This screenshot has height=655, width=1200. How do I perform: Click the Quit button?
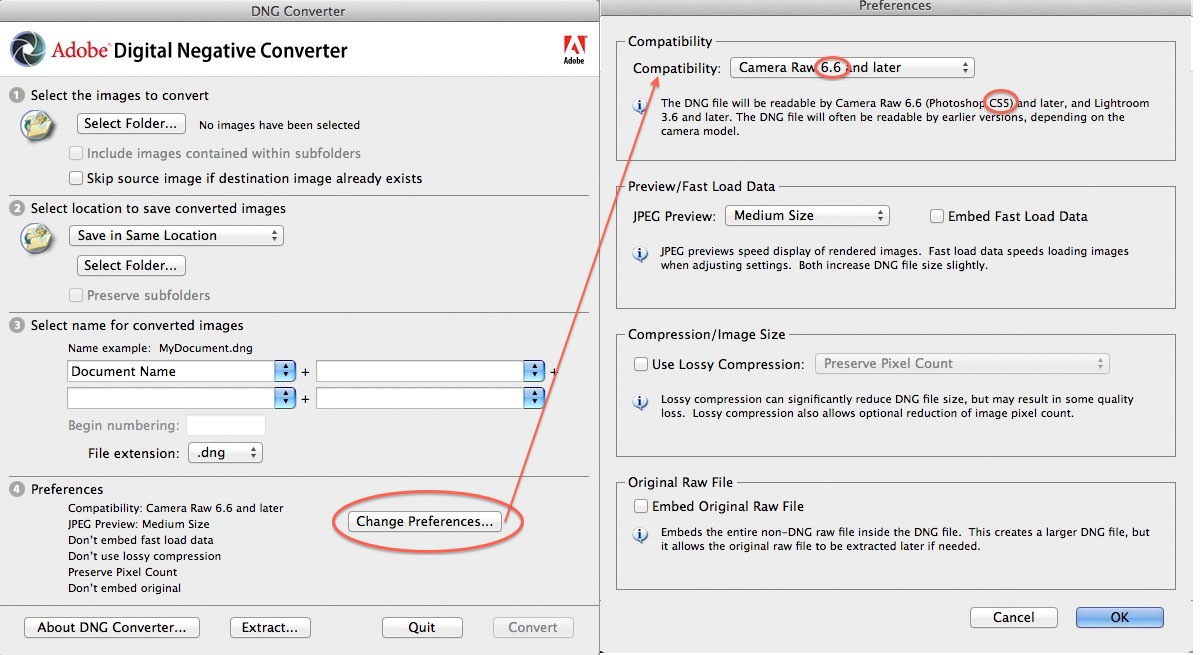(x=422, y=628)
